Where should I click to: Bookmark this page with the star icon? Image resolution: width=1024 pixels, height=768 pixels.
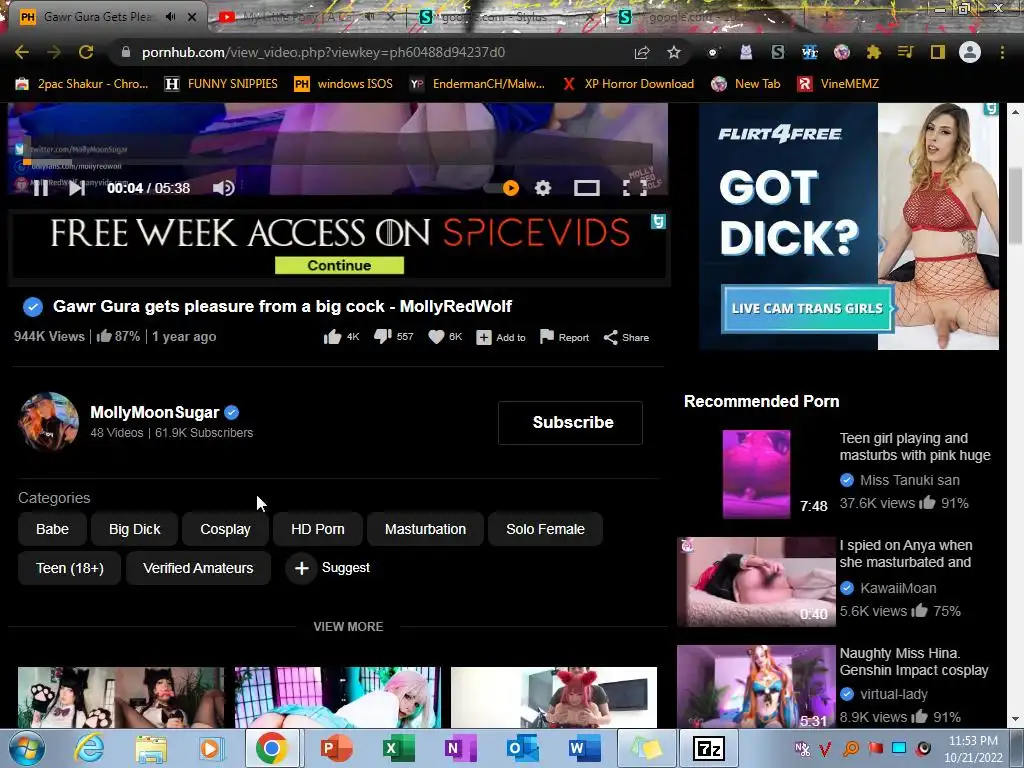click(674, 52)
